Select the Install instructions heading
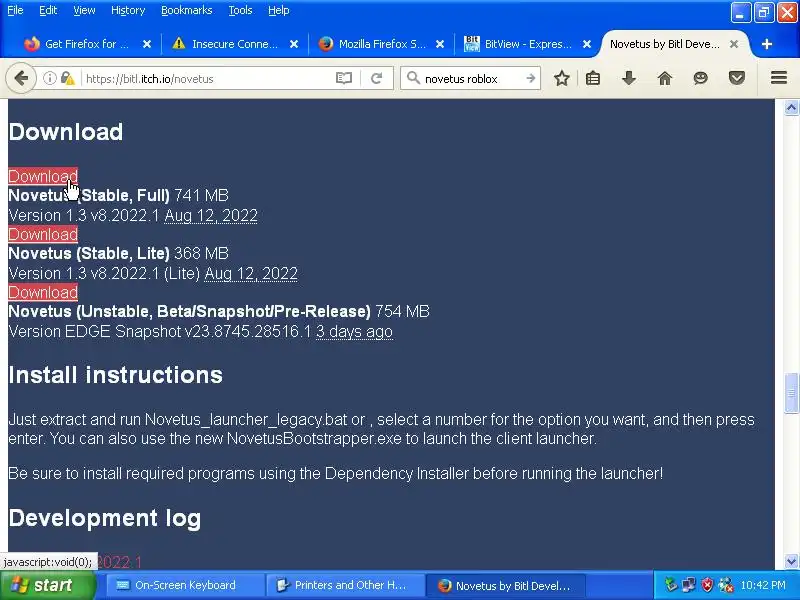The image size is (800, 600). point(115,375)
